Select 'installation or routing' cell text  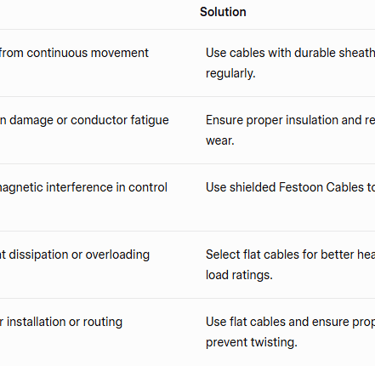click(x=61, y=322)
